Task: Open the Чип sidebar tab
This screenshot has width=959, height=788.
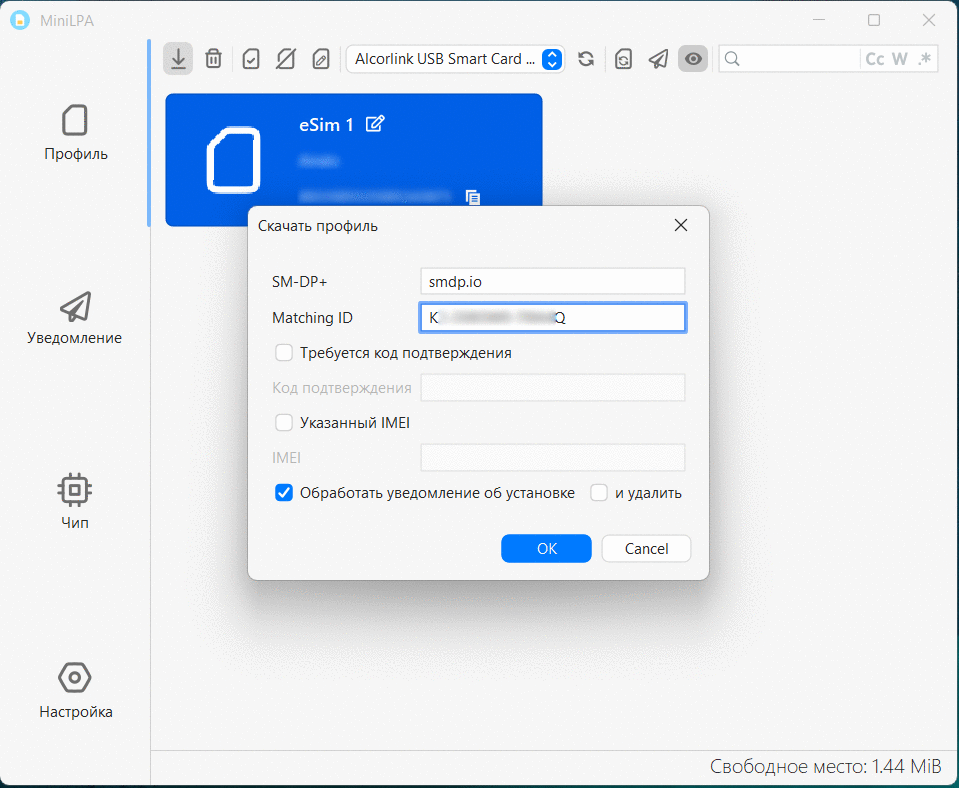Action: pos(75,502)
